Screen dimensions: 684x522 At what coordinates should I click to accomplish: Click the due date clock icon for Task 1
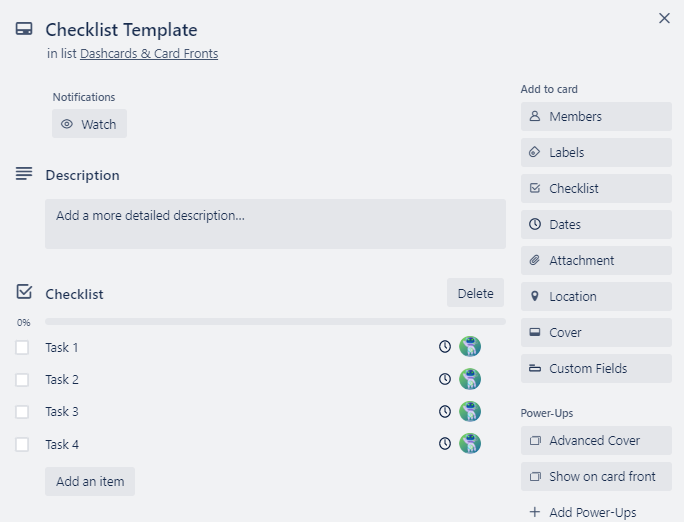(x=445, y=347)
